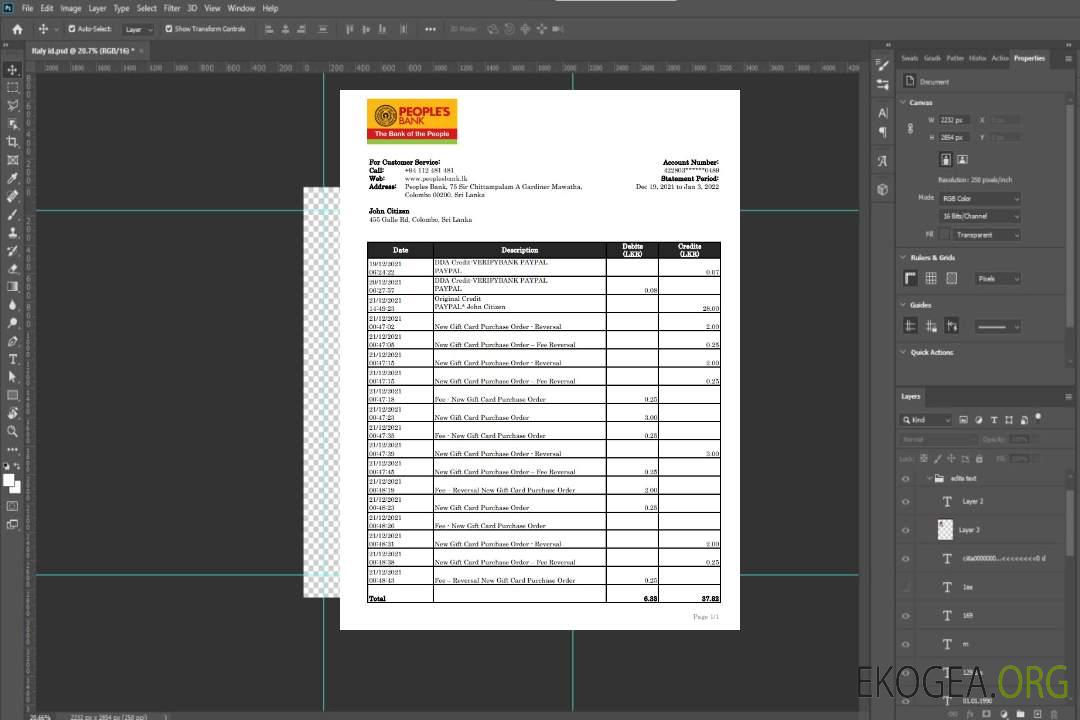Close the Italy id.psd document tab
The image size is (1080, 720).
(142, 51)
